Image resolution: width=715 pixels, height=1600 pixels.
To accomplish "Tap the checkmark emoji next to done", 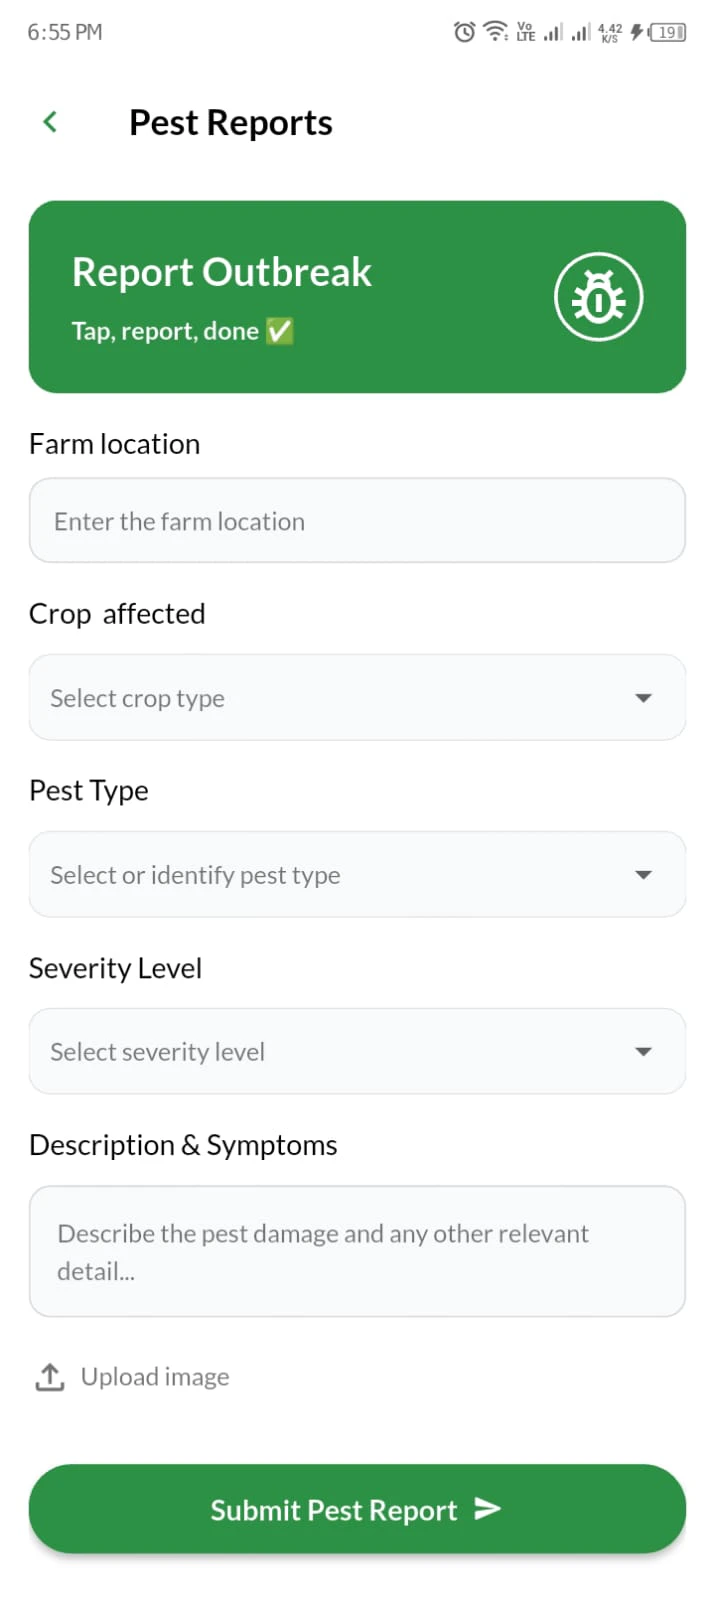I will [277, 331].
